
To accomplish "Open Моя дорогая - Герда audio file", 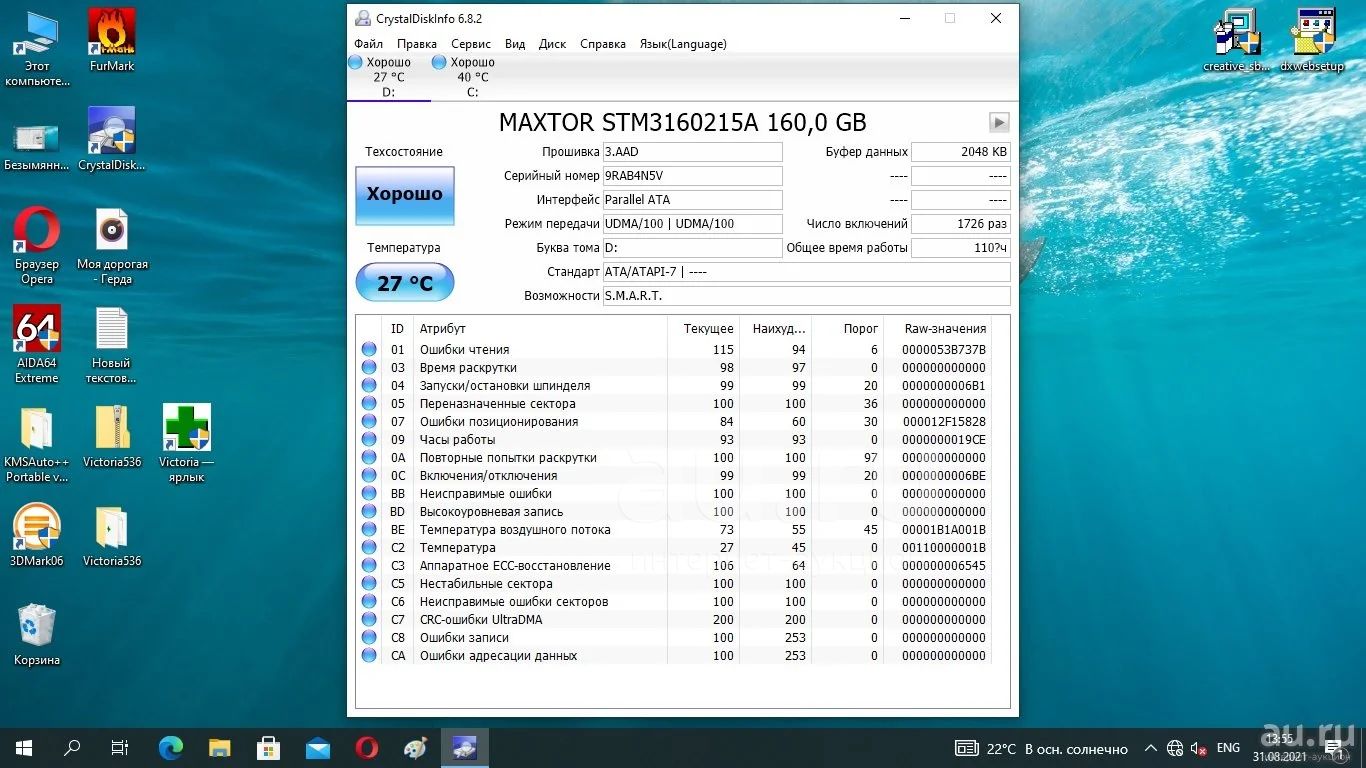I will tap(112, 246).
